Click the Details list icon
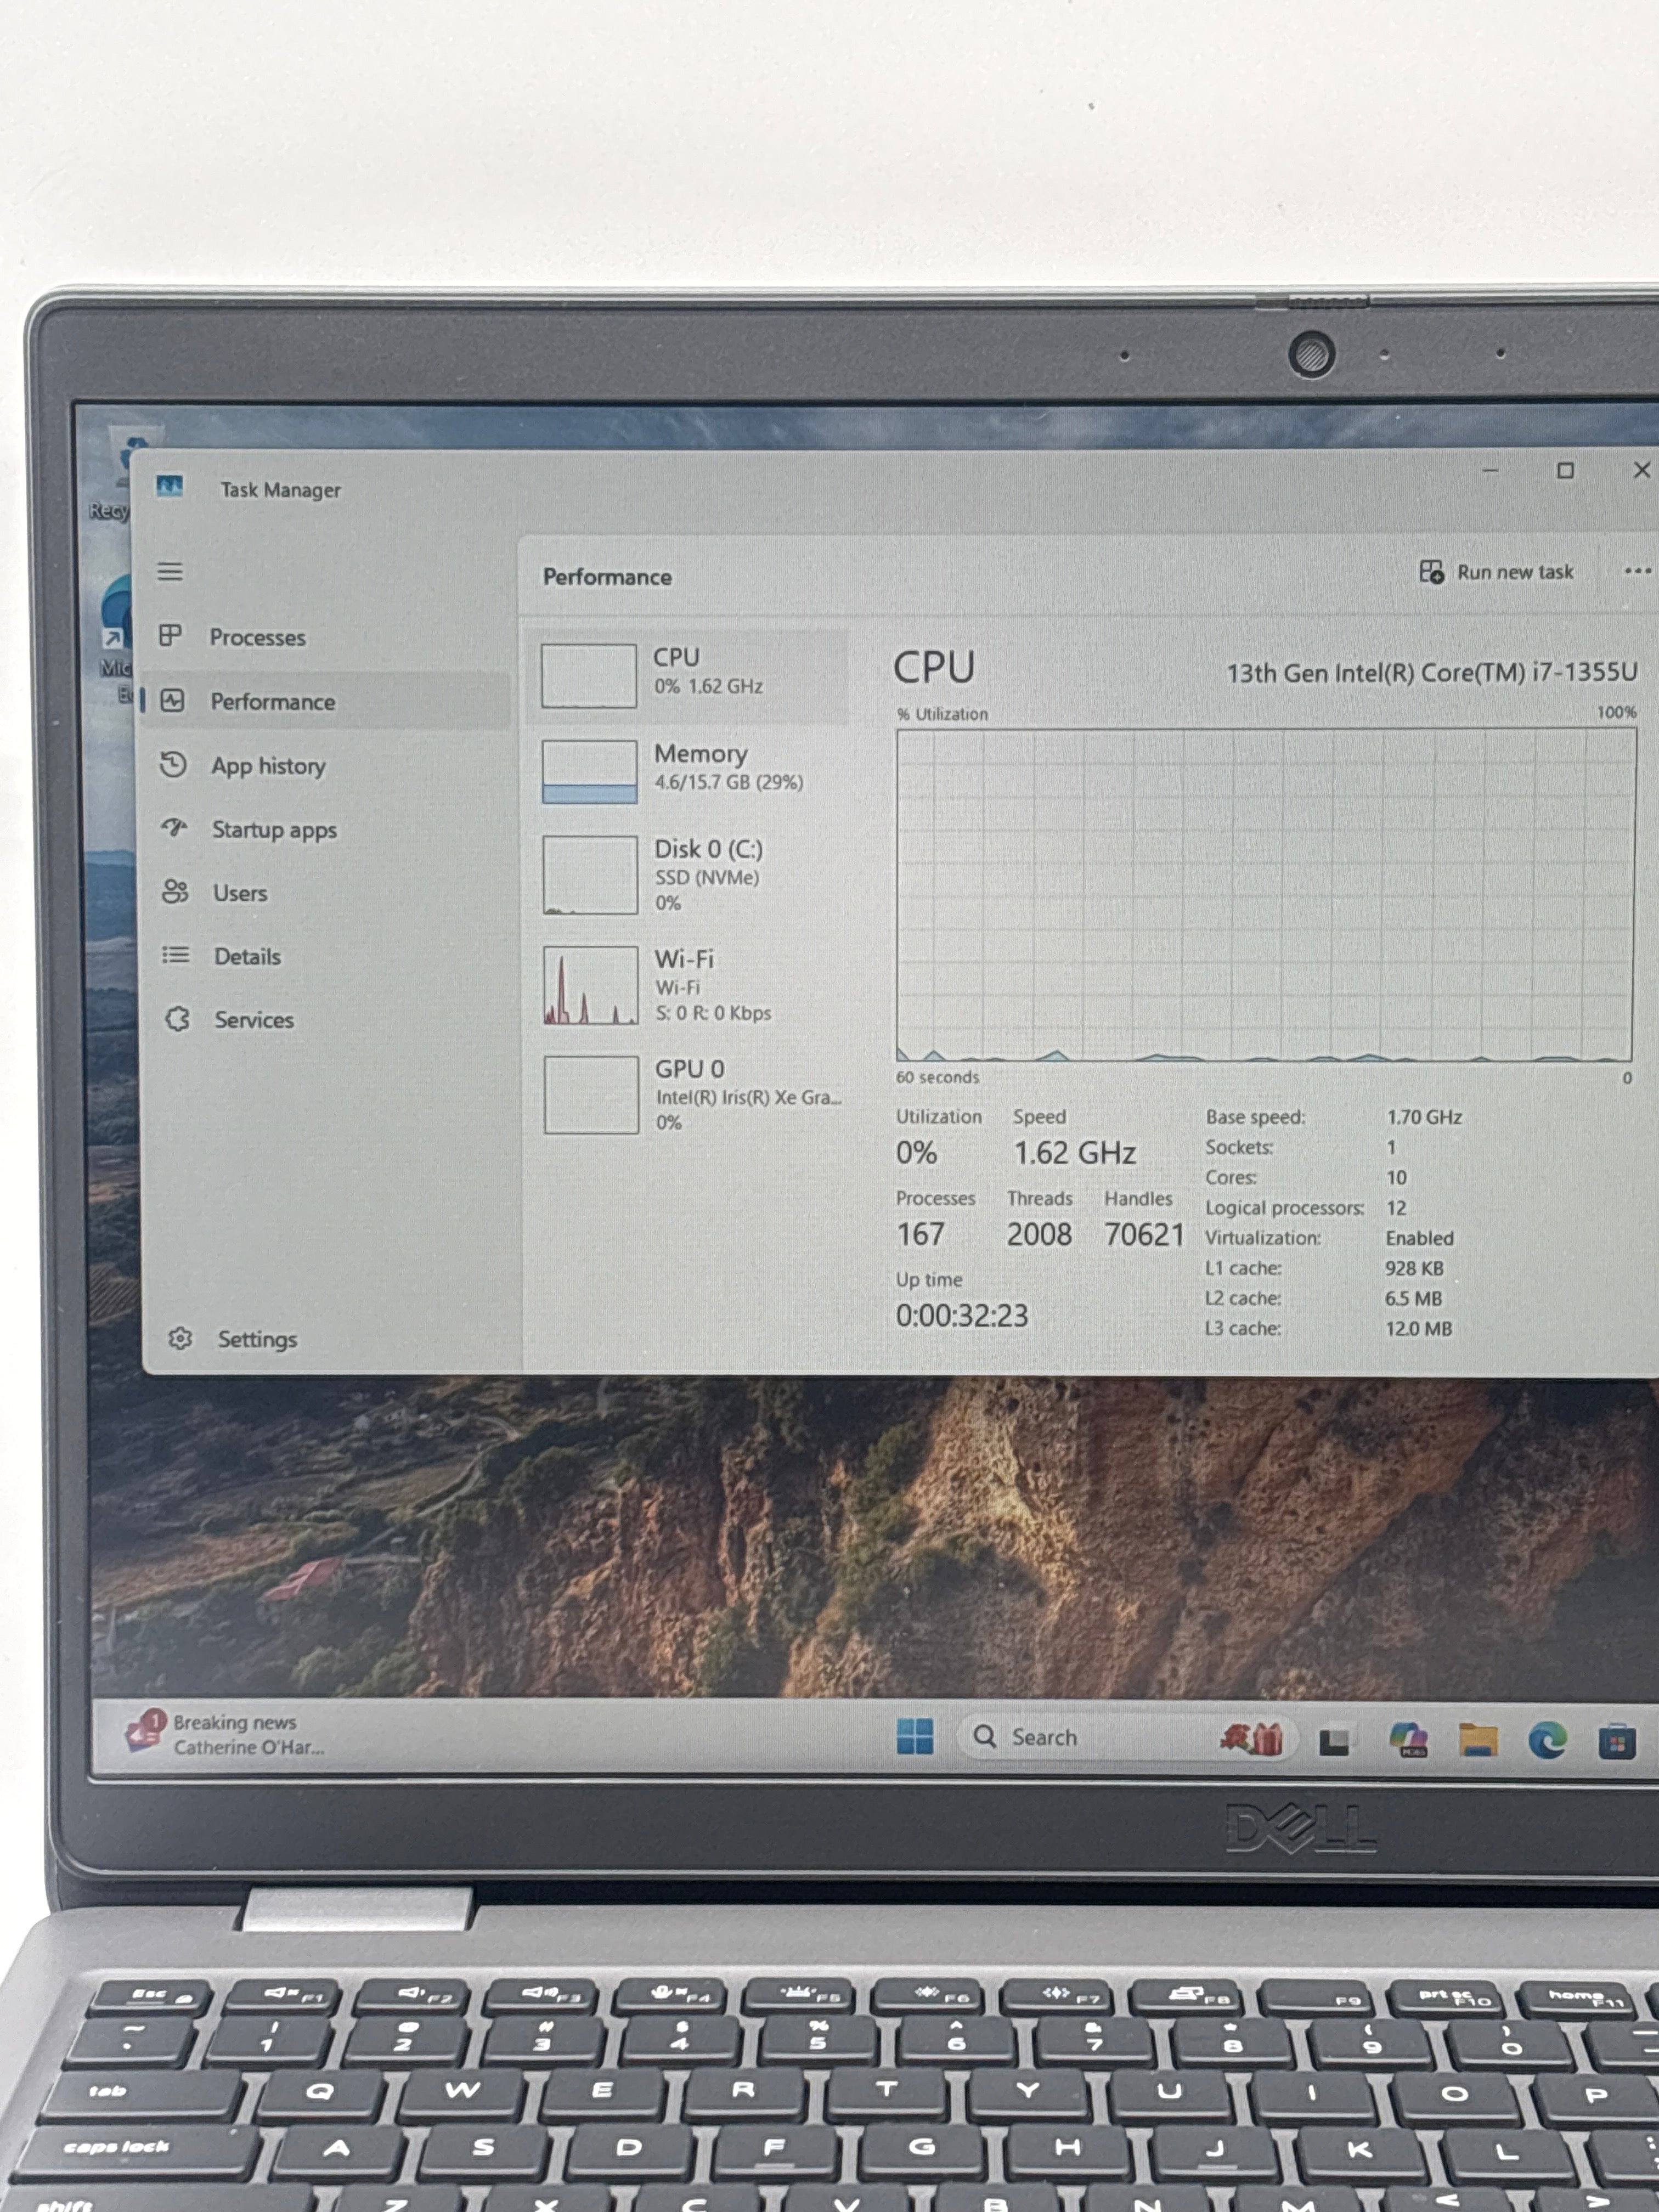Image resolution: width=1659 pixels, height=2212 pixels. pos(176,955)
